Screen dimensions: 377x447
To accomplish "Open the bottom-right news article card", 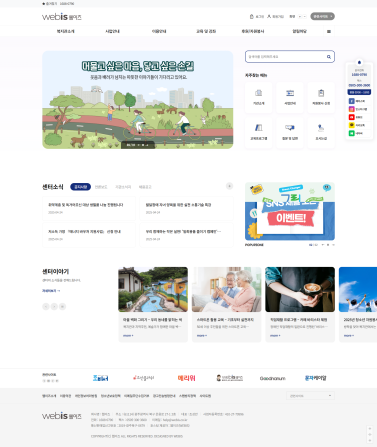I will [186, 235].
